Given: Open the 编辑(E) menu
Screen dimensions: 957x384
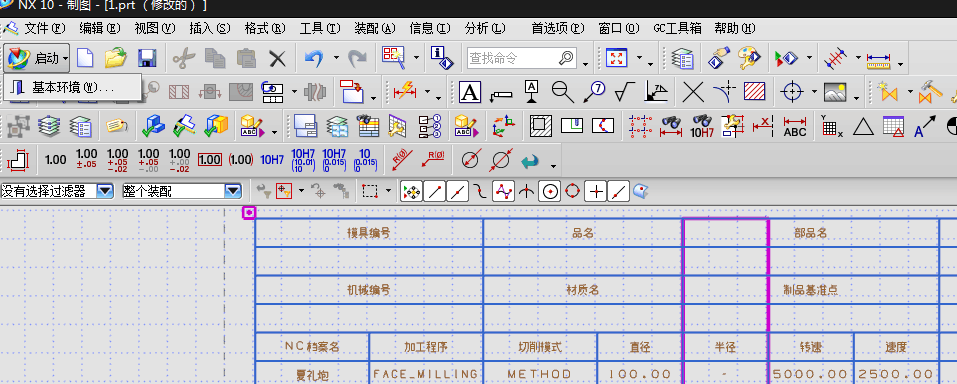Looking at the screenshot, I should tap(99, 28).
